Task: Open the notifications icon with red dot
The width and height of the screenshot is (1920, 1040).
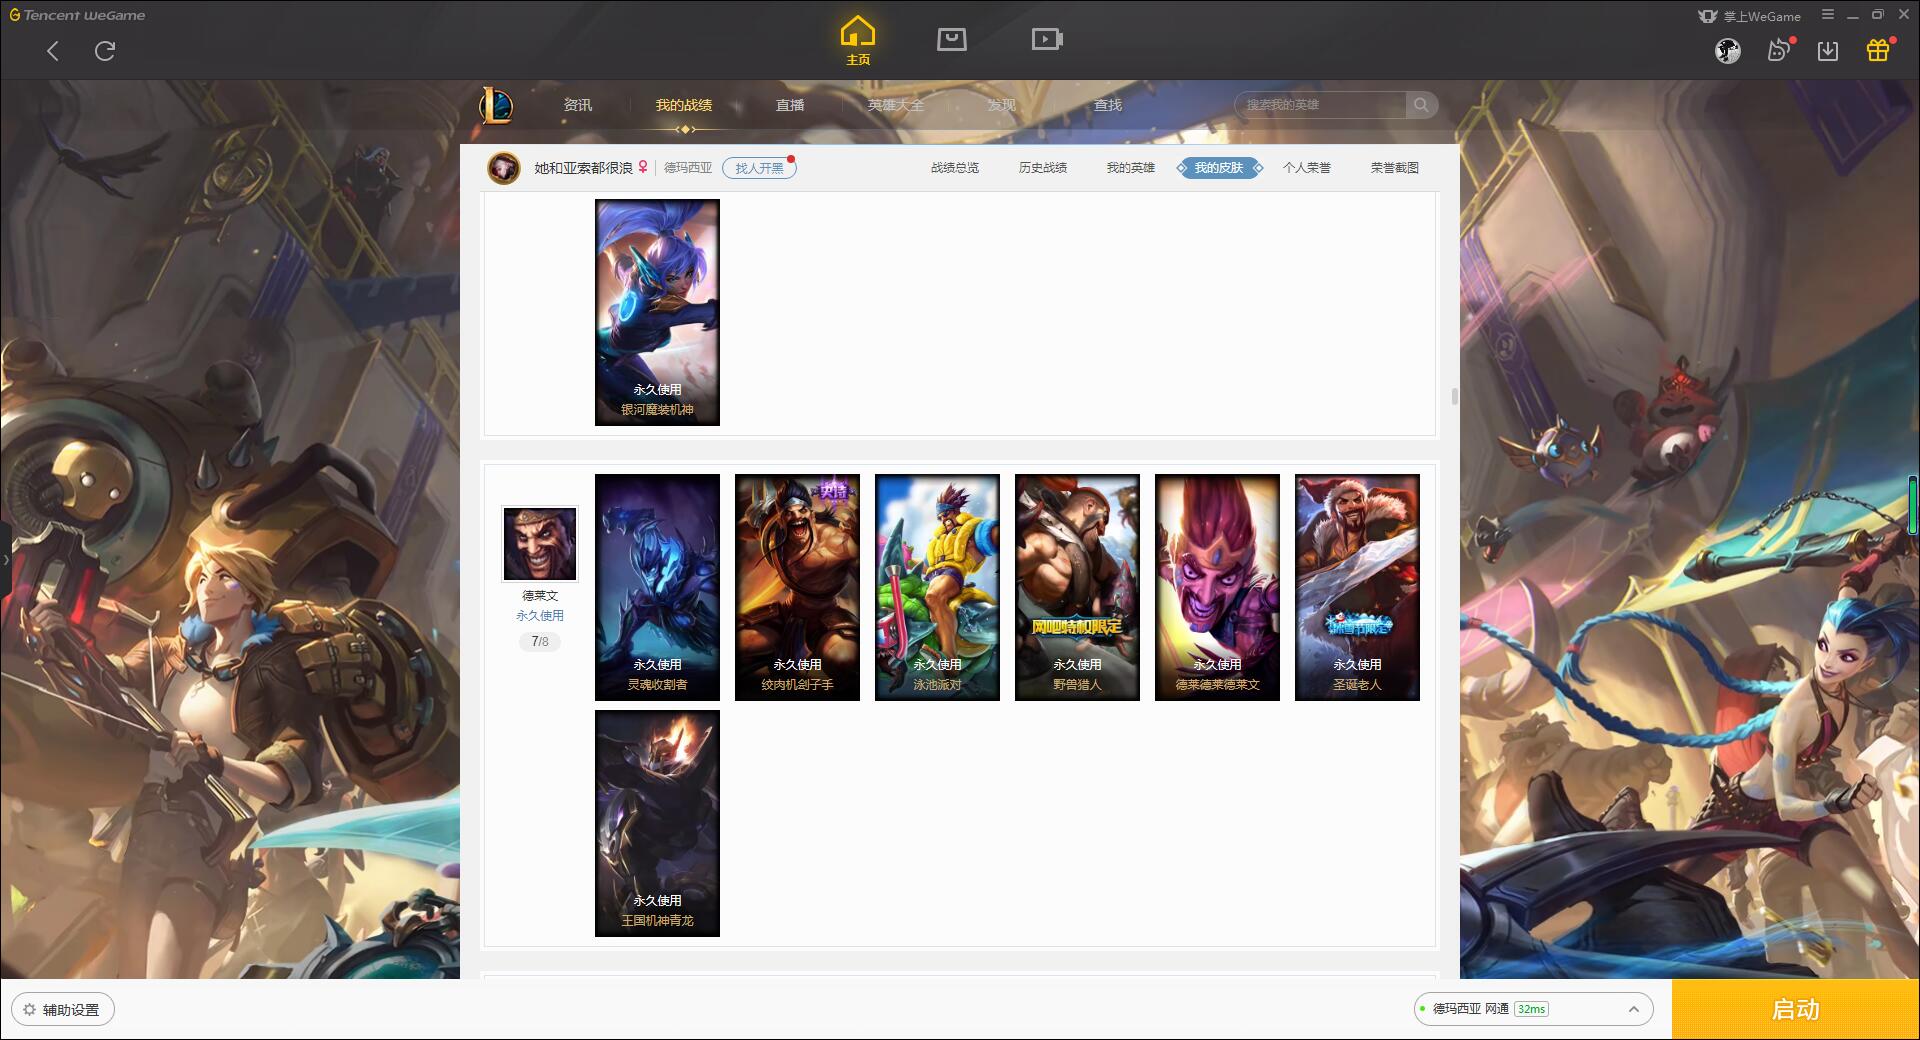Action: 1779,50
